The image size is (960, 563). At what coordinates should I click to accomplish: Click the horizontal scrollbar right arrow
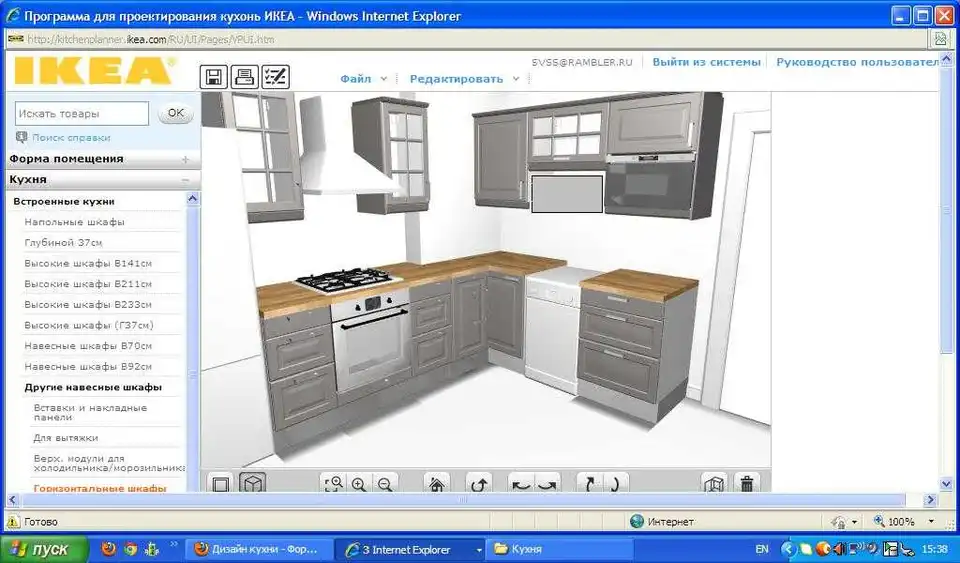pos(931,500)
